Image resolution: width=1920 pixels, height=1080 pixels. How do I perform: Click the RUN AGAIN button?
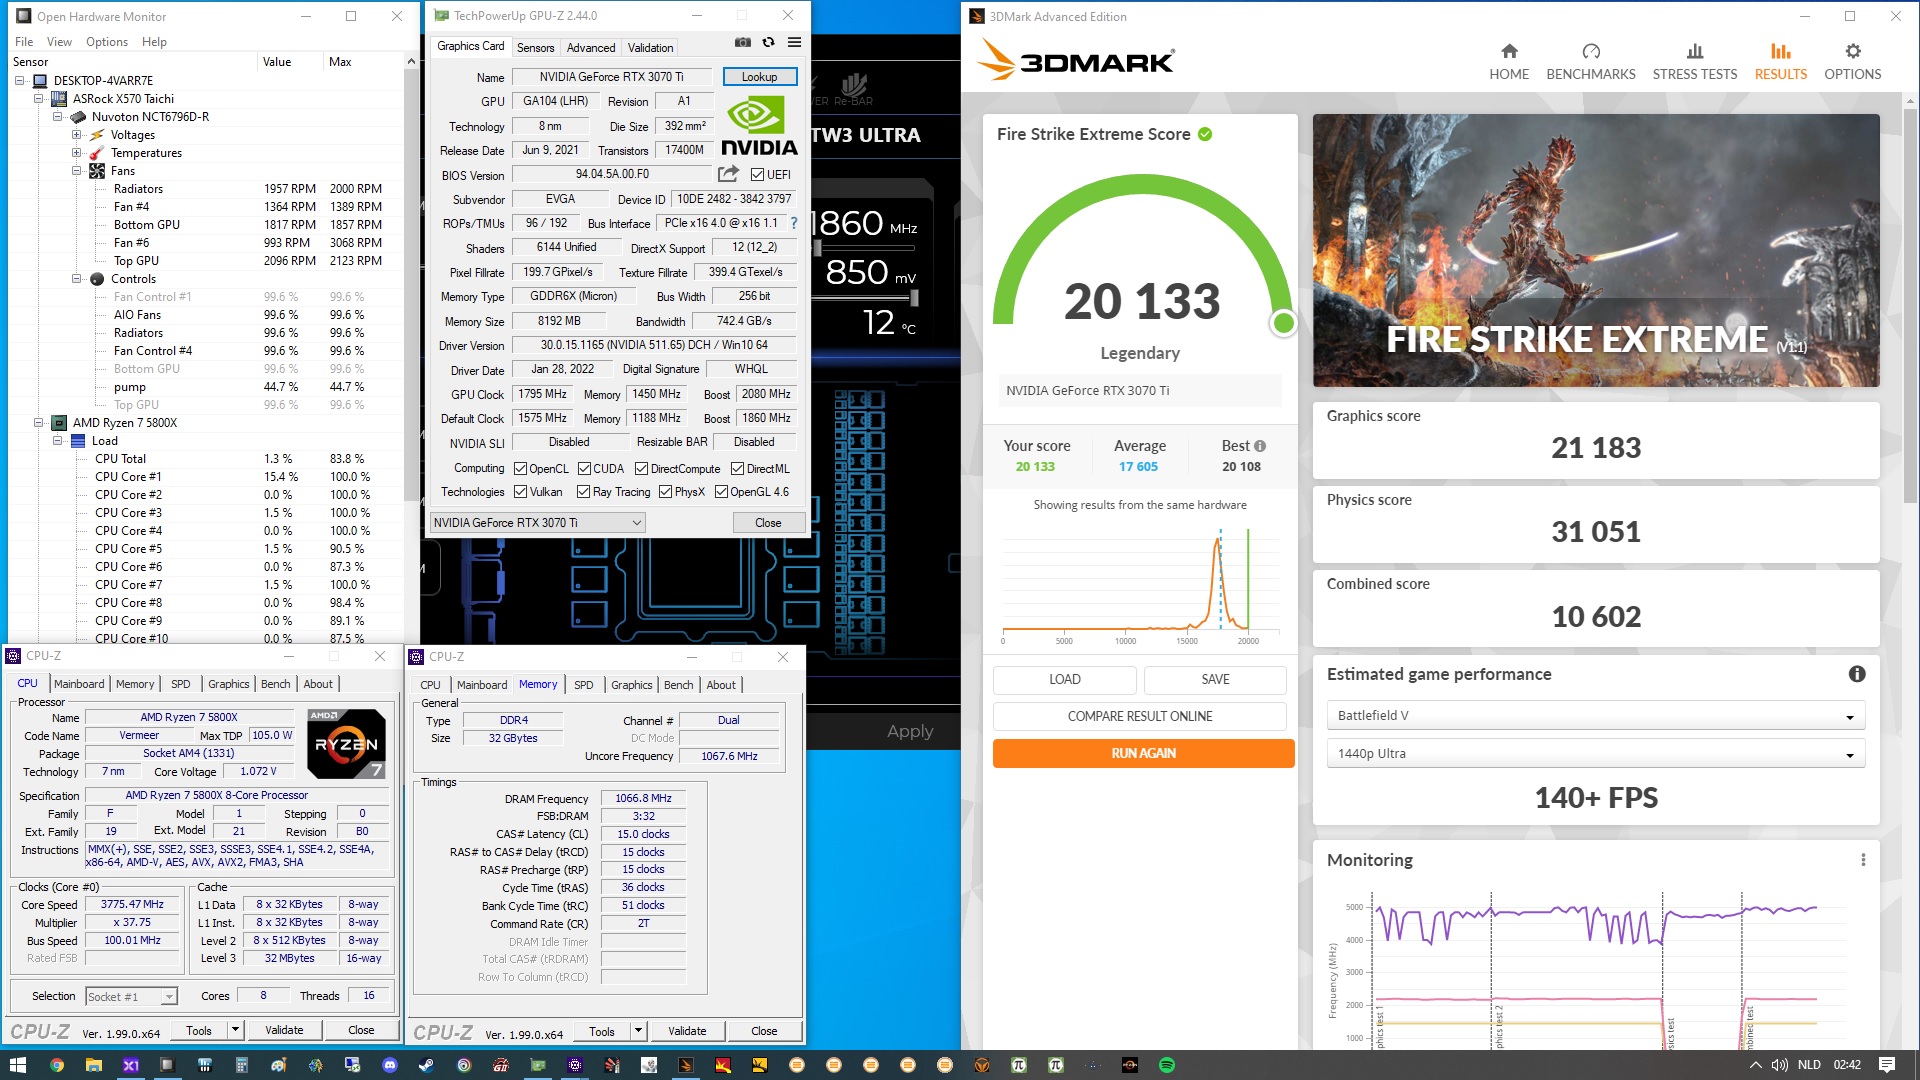coord(1143,754)
